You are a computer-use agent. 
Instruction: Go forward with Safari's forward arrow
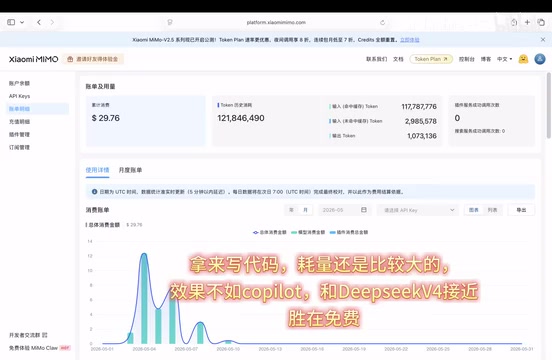coord(52,22)
